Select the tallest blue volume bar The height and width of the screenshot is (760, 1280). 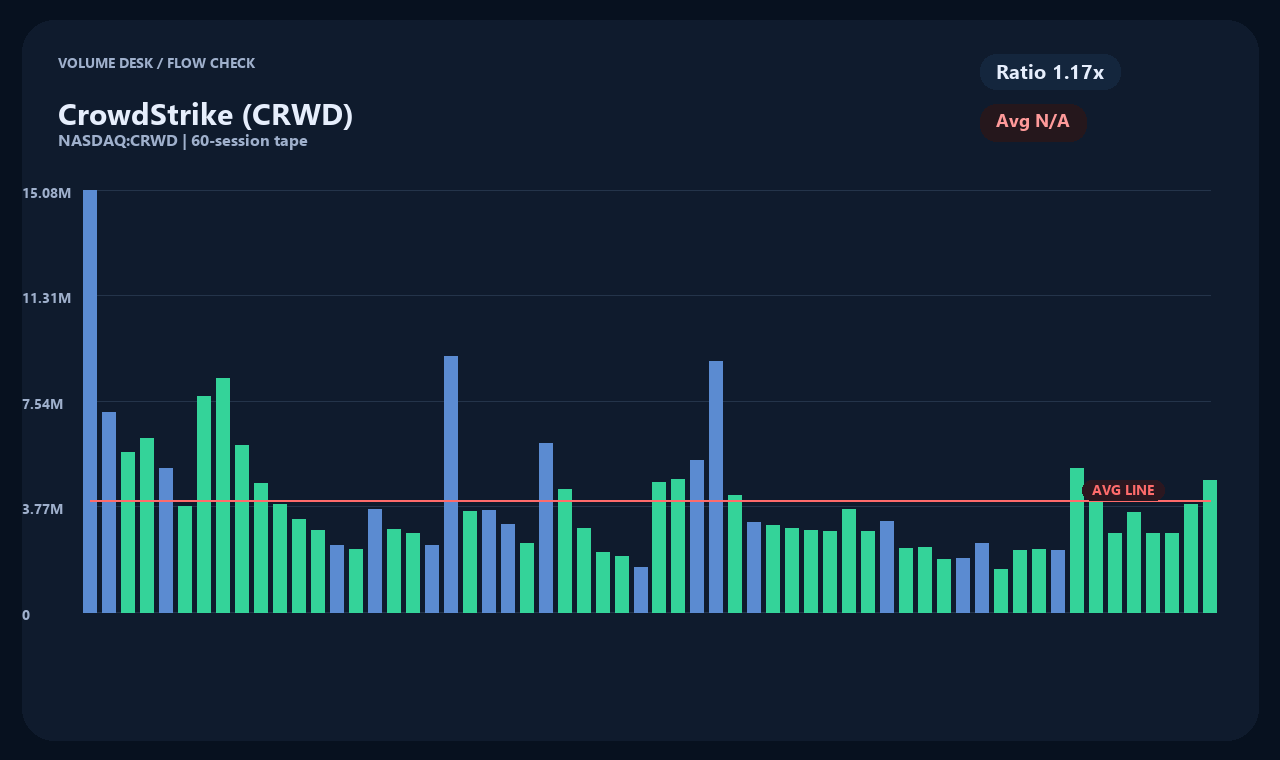click(x=90, y=401)
